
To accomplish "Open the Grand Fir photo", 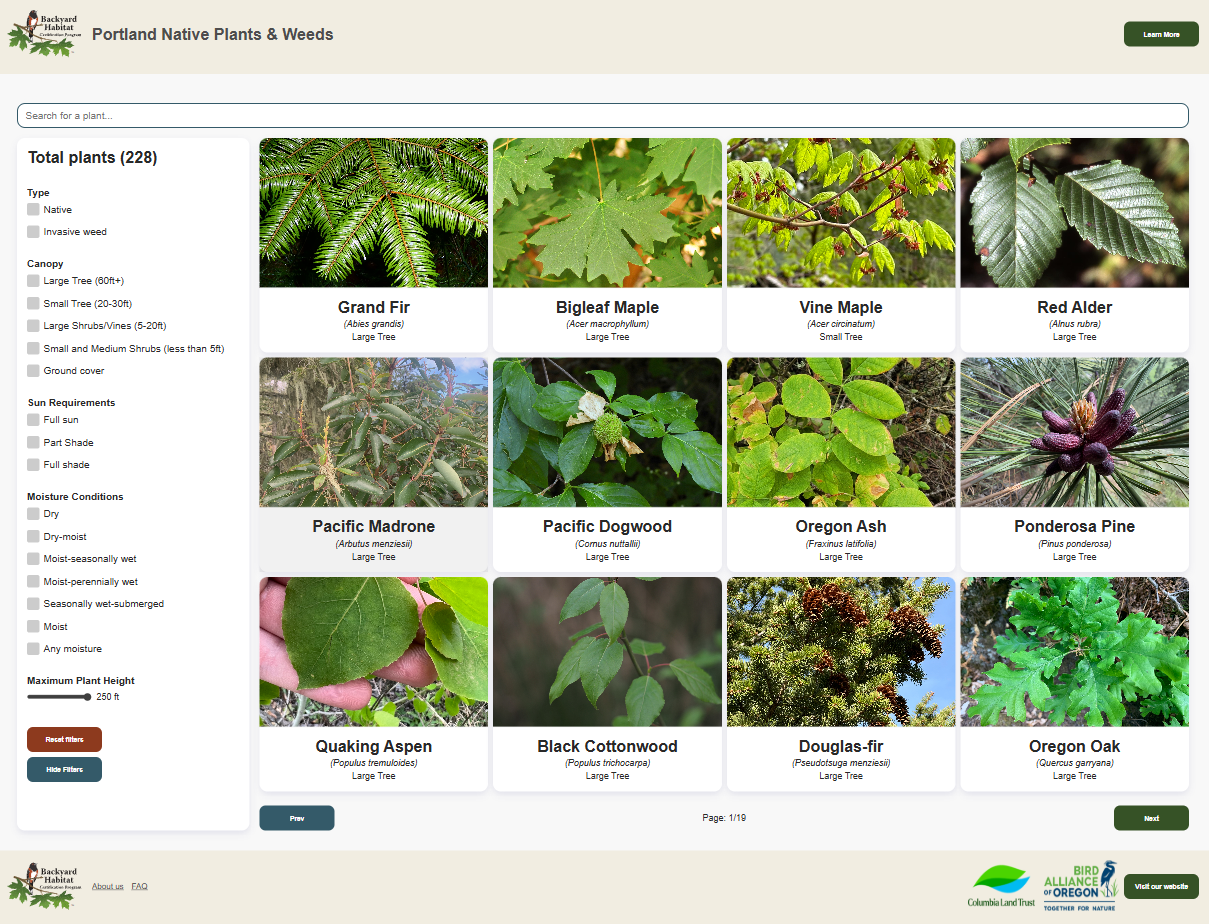I will coord(374,213).
